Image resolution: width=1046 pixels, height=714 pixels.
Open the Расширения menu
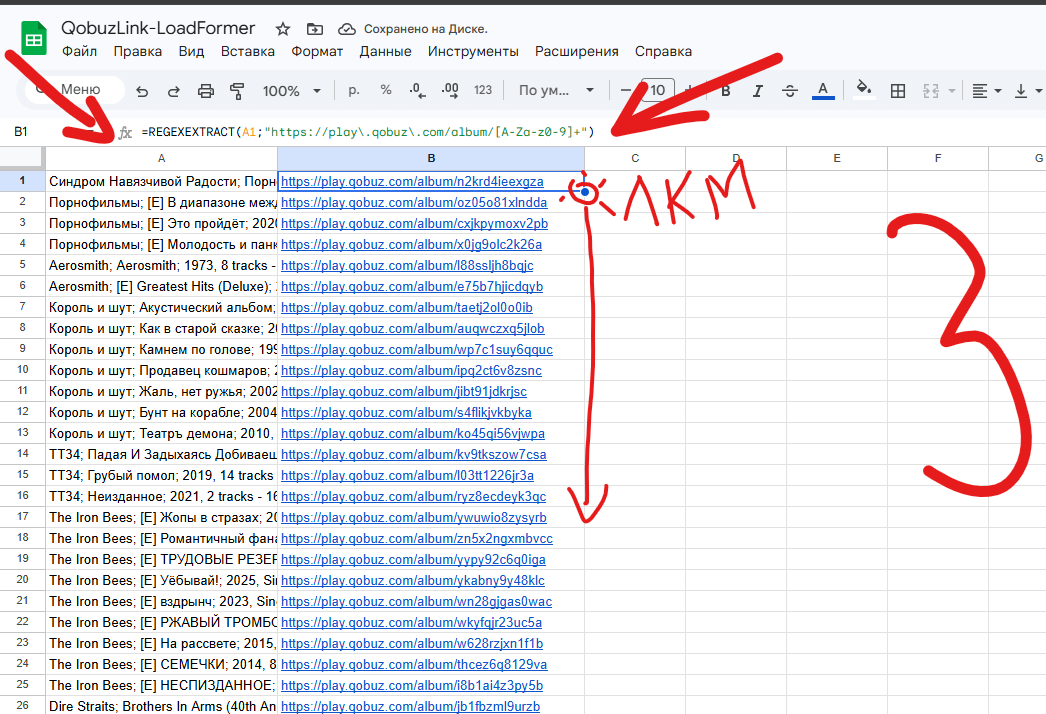pos(576,51)
